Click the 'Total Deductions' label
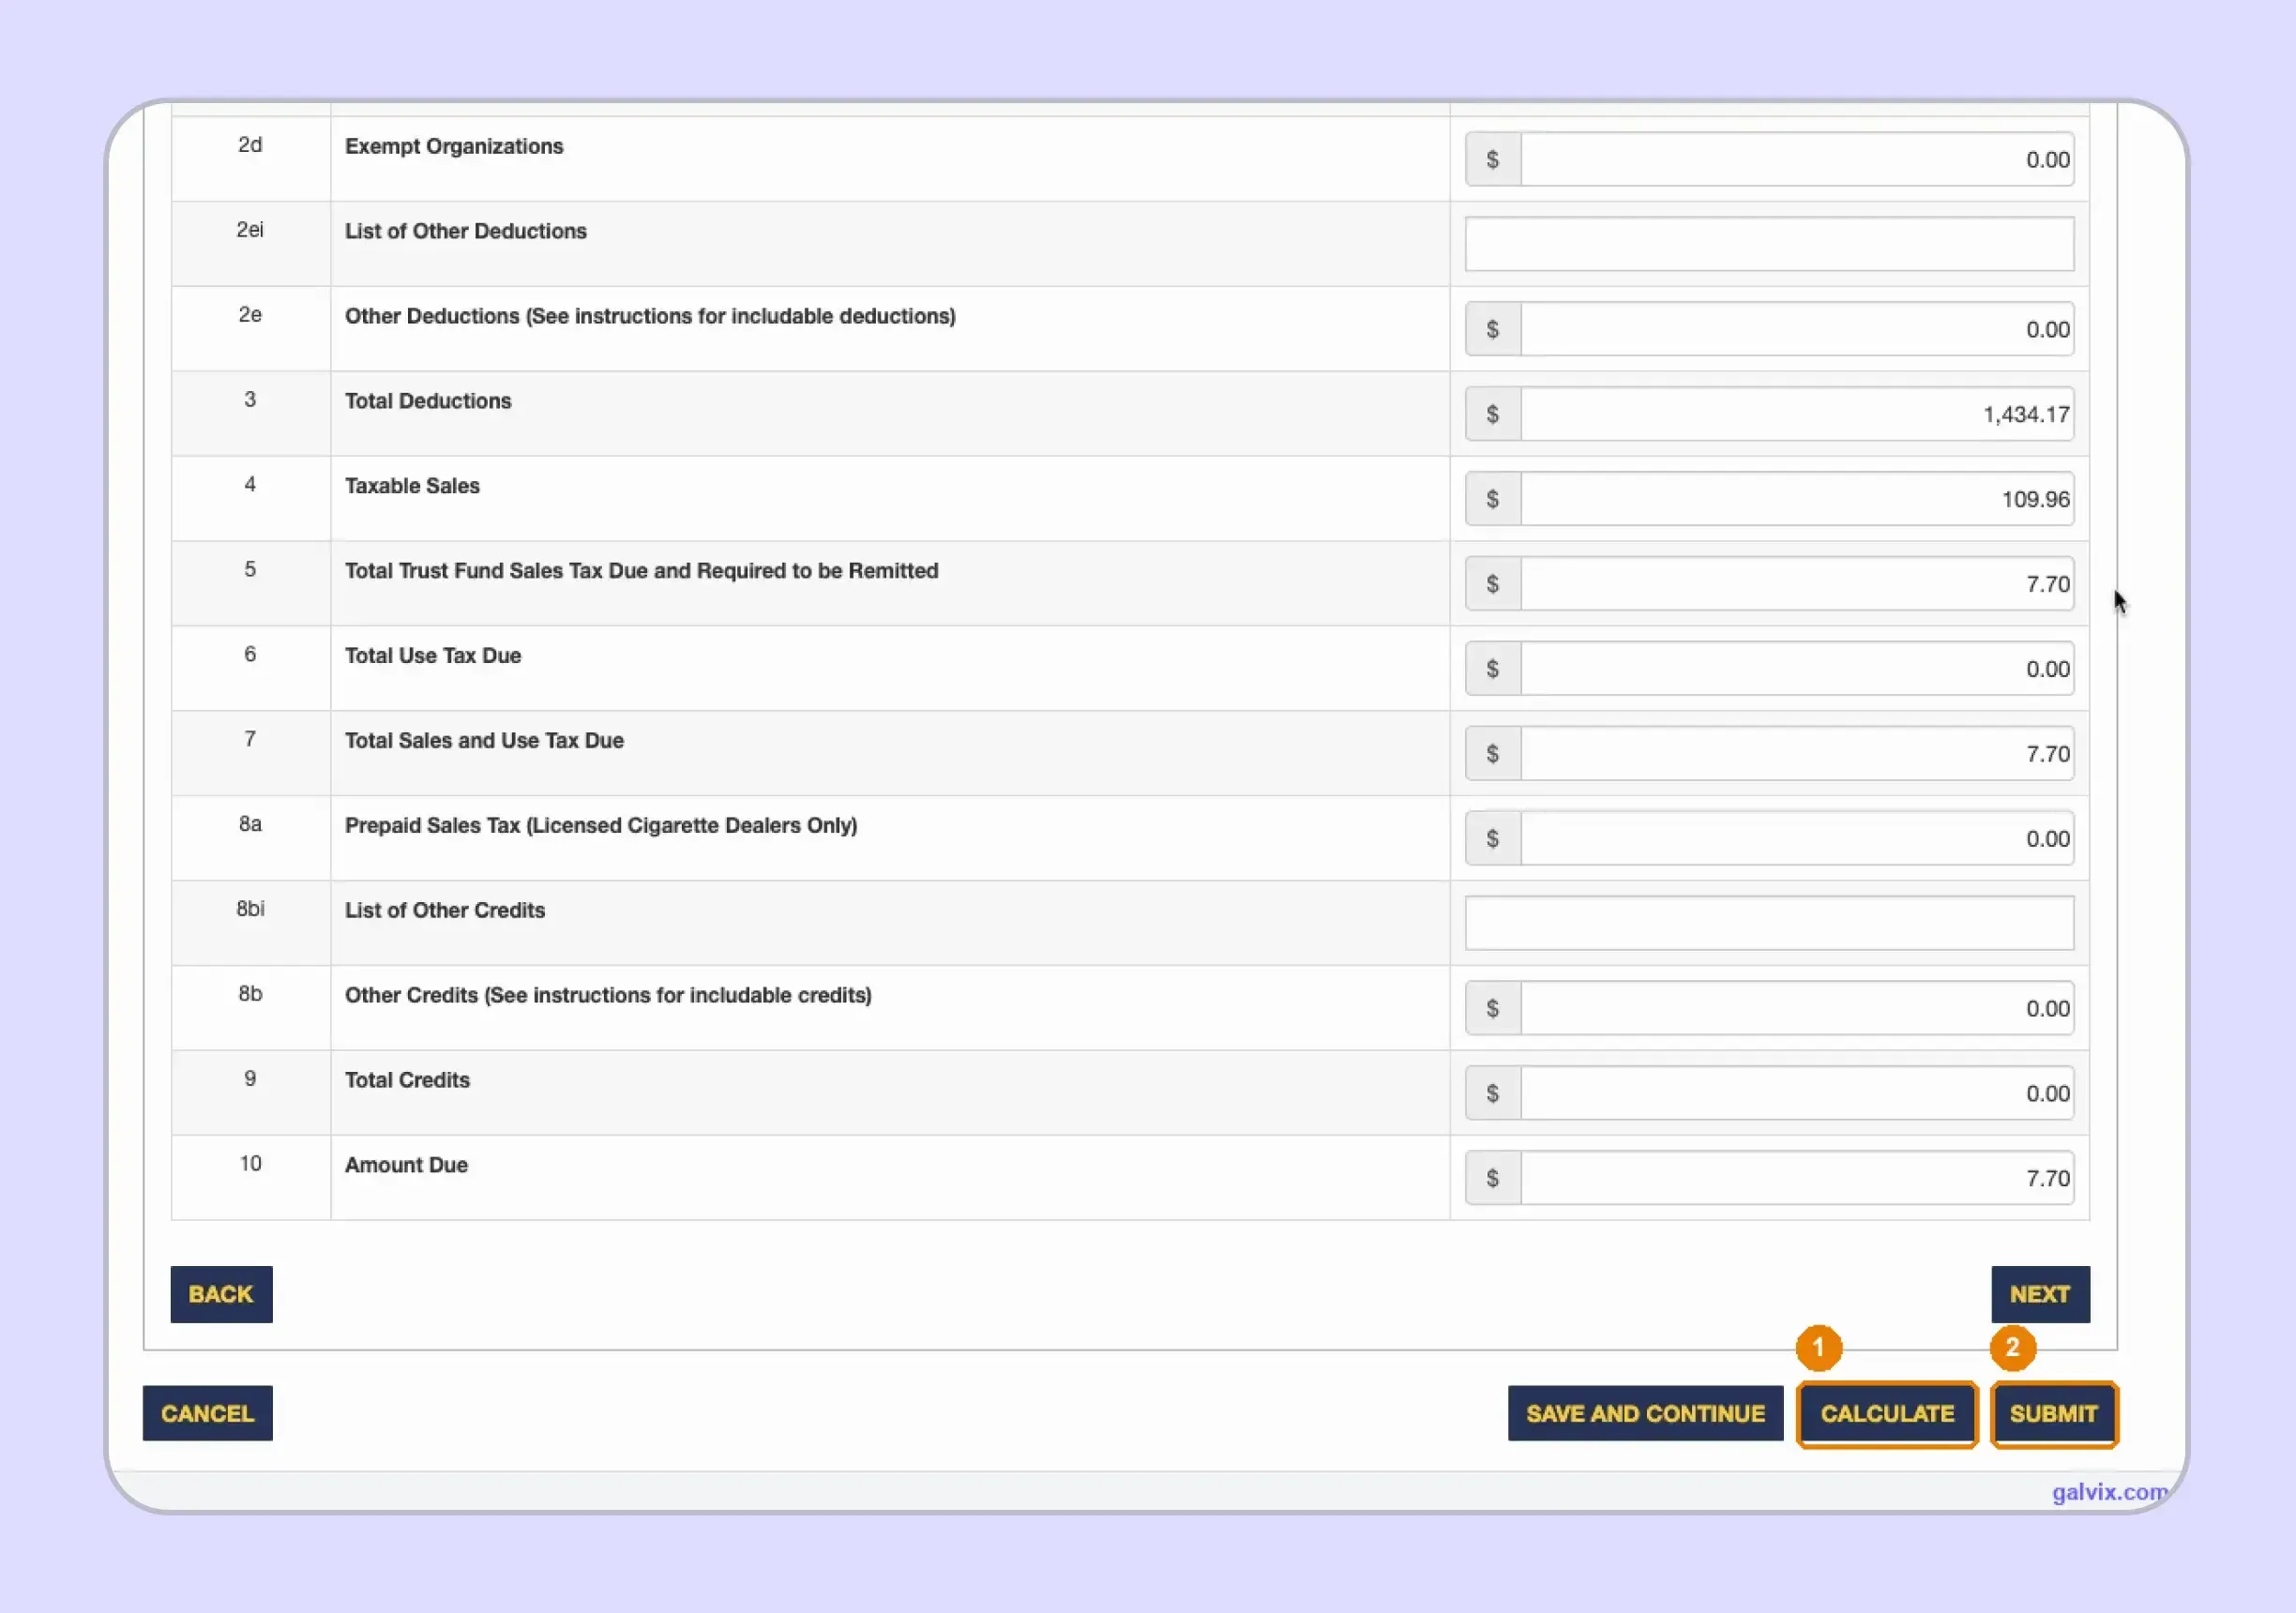This screenshot has height=1613, width=2296. [428, 401]
